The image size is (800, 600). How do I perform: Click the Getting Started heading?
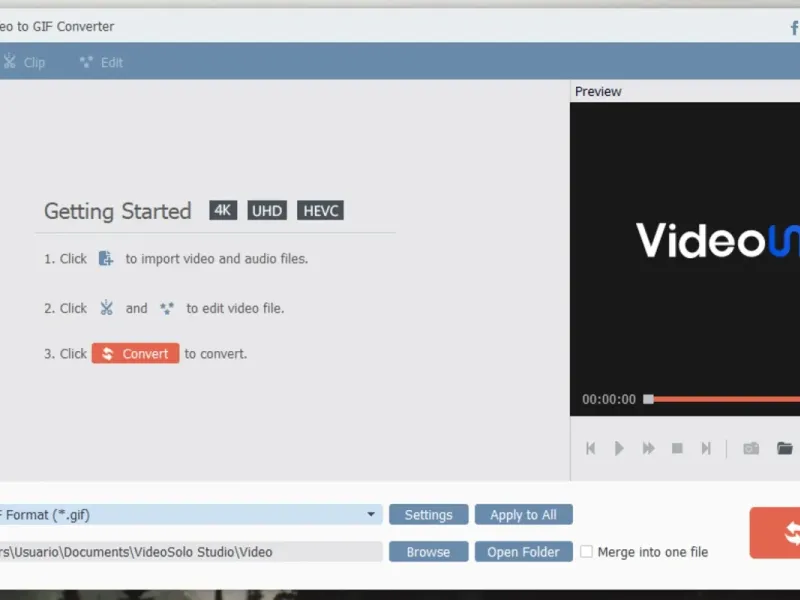click(x=117, y=211)
